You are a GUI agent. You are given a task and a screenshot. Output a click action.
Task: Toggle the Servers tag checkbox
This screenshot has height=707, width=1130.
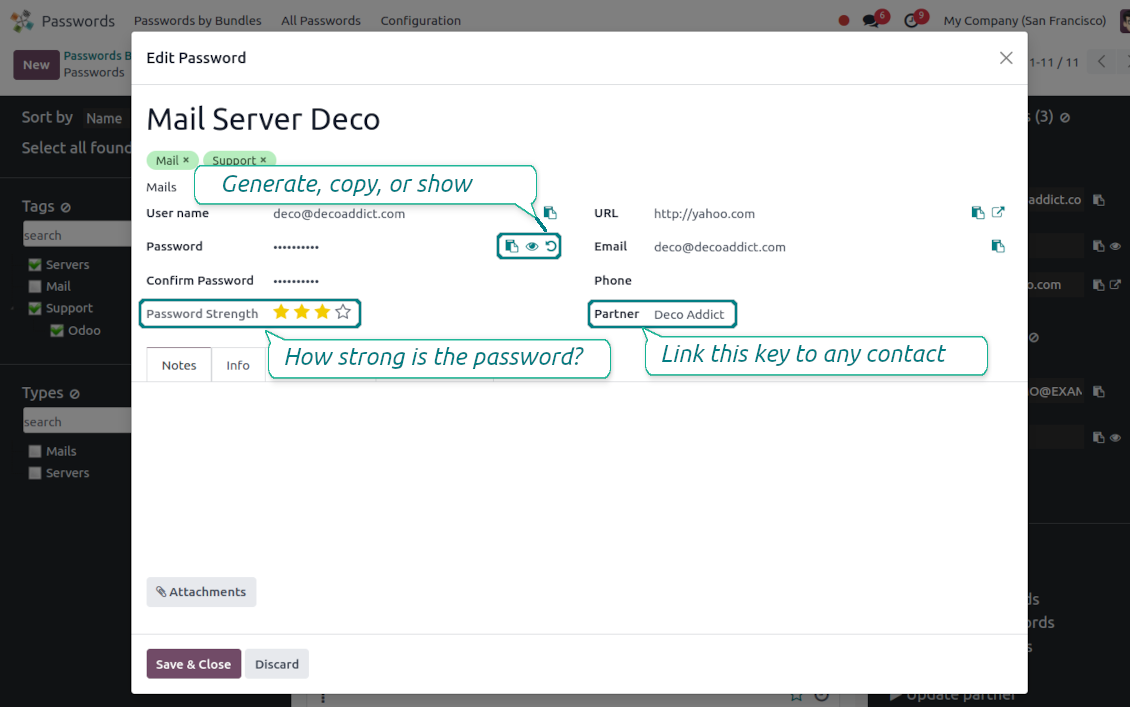[35, 265]
